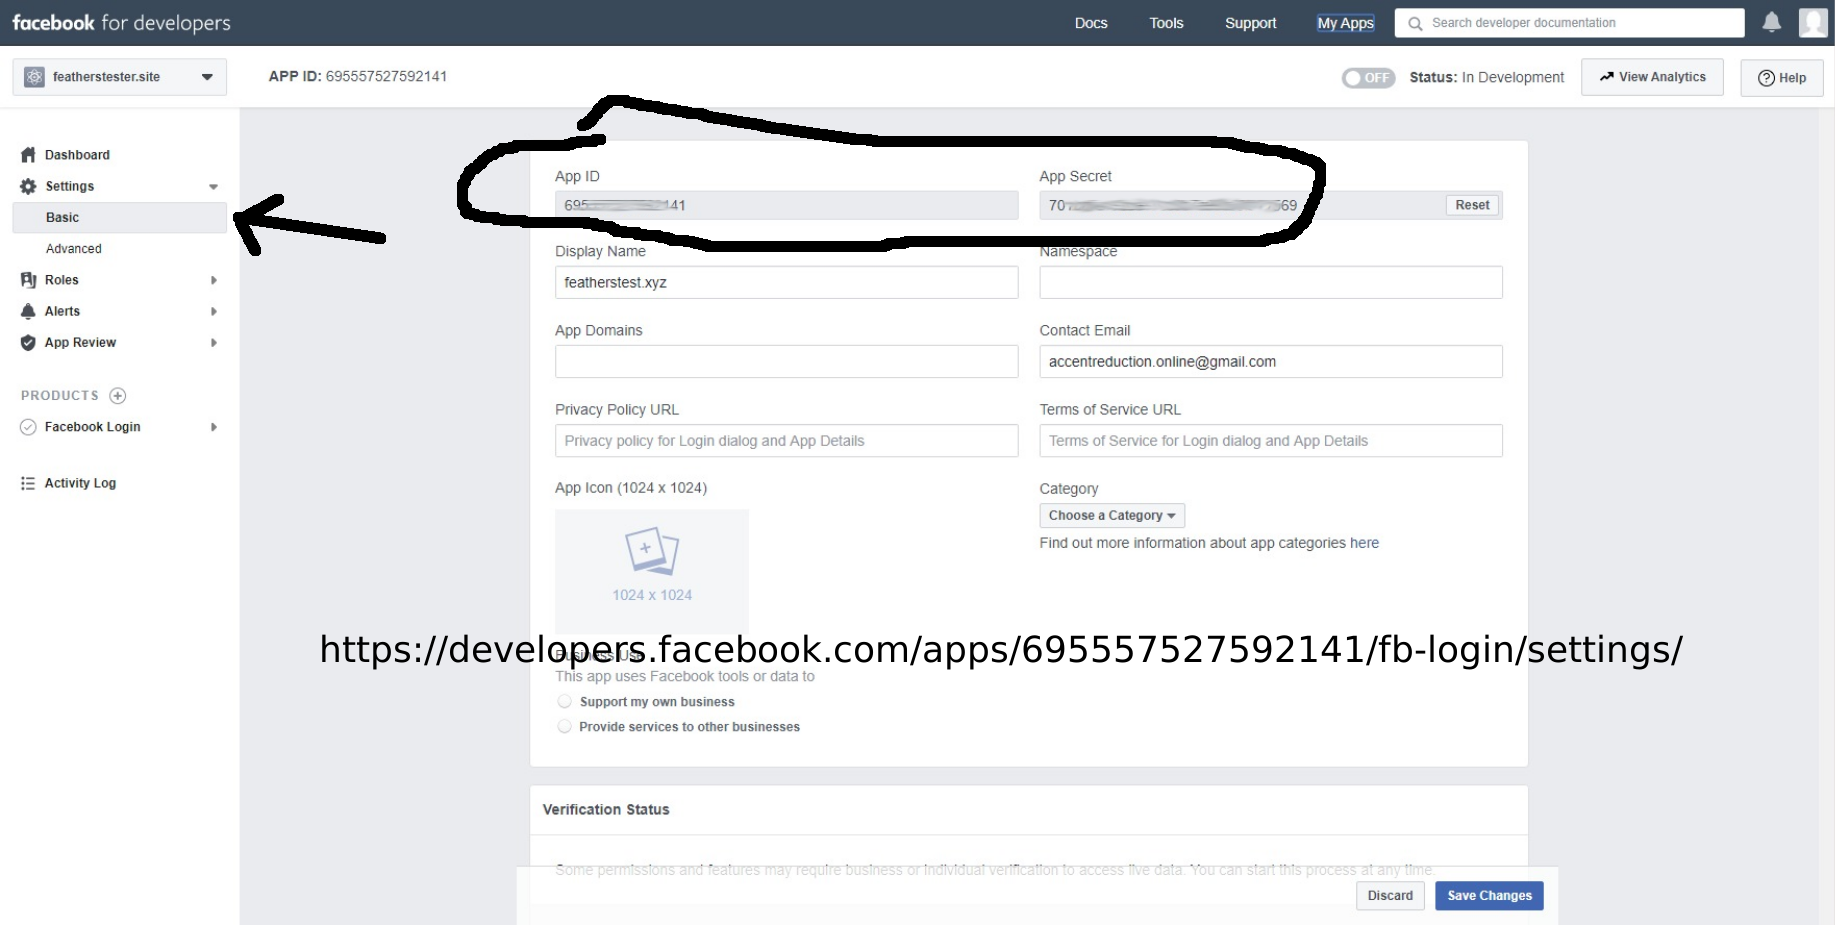Open Dashboard in sidebar
The width and height of the screenshot is (1836, 925).
[77, 155]
